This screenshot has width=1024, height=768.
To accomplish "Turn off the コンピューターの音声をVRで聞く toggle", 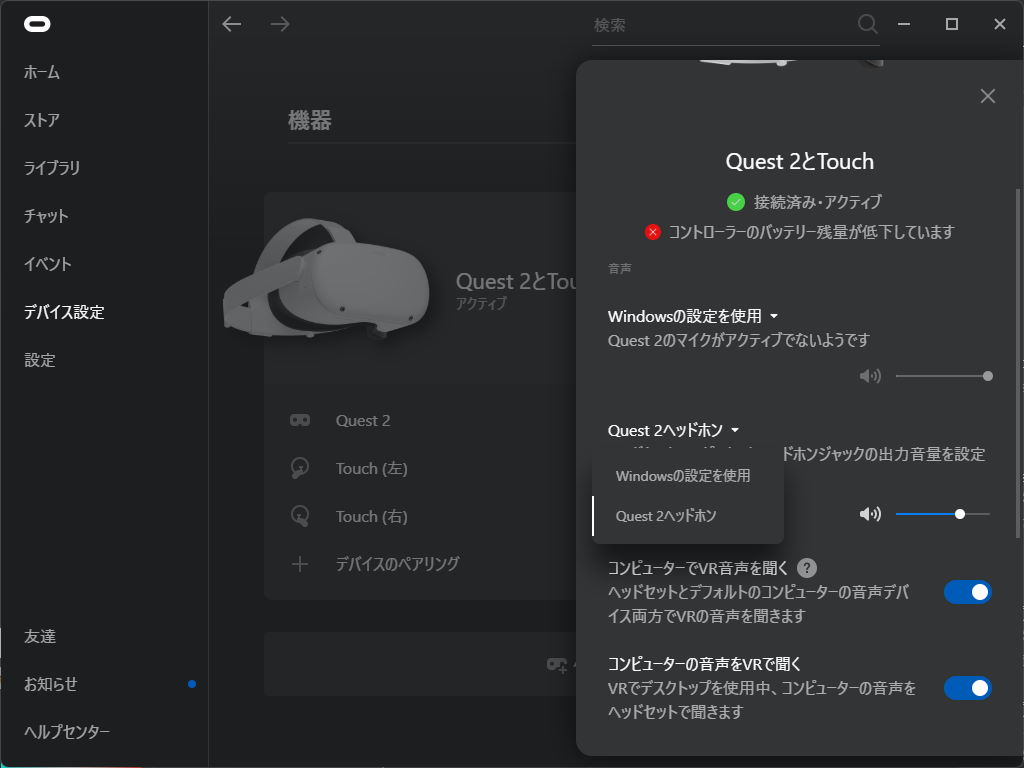I will [x=967, y=688].
